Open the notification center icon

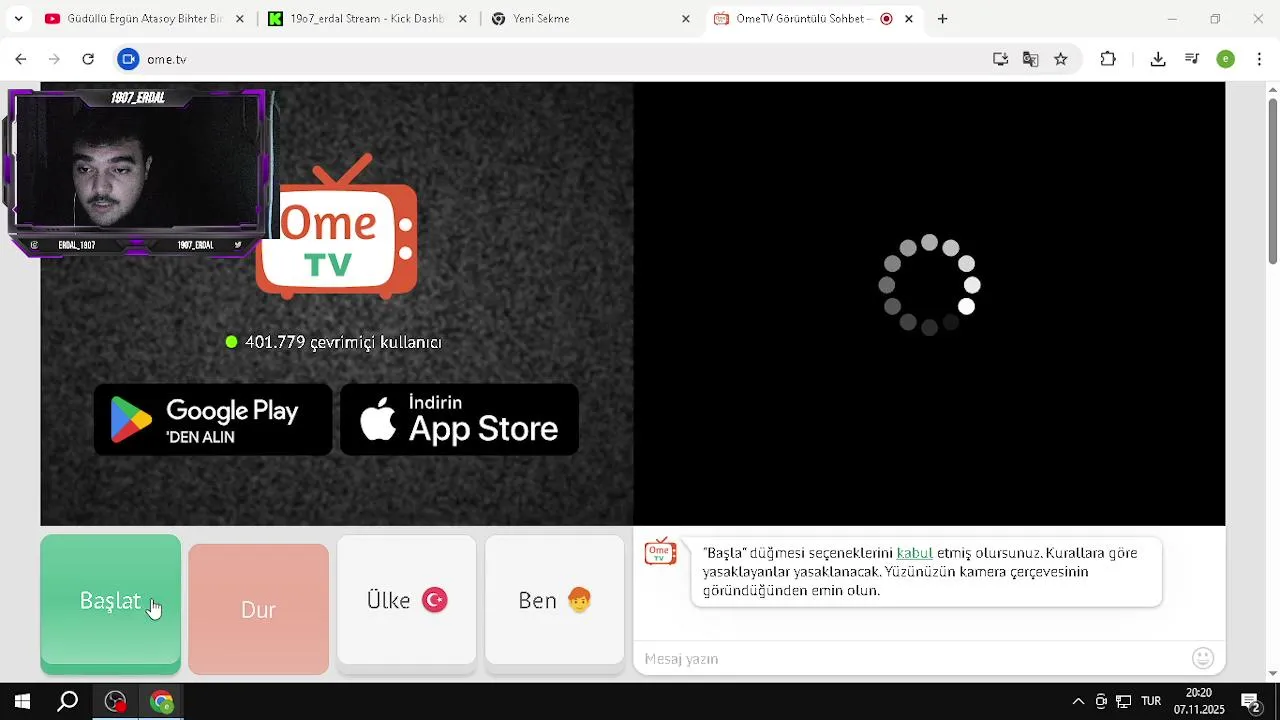(1250, 702)
